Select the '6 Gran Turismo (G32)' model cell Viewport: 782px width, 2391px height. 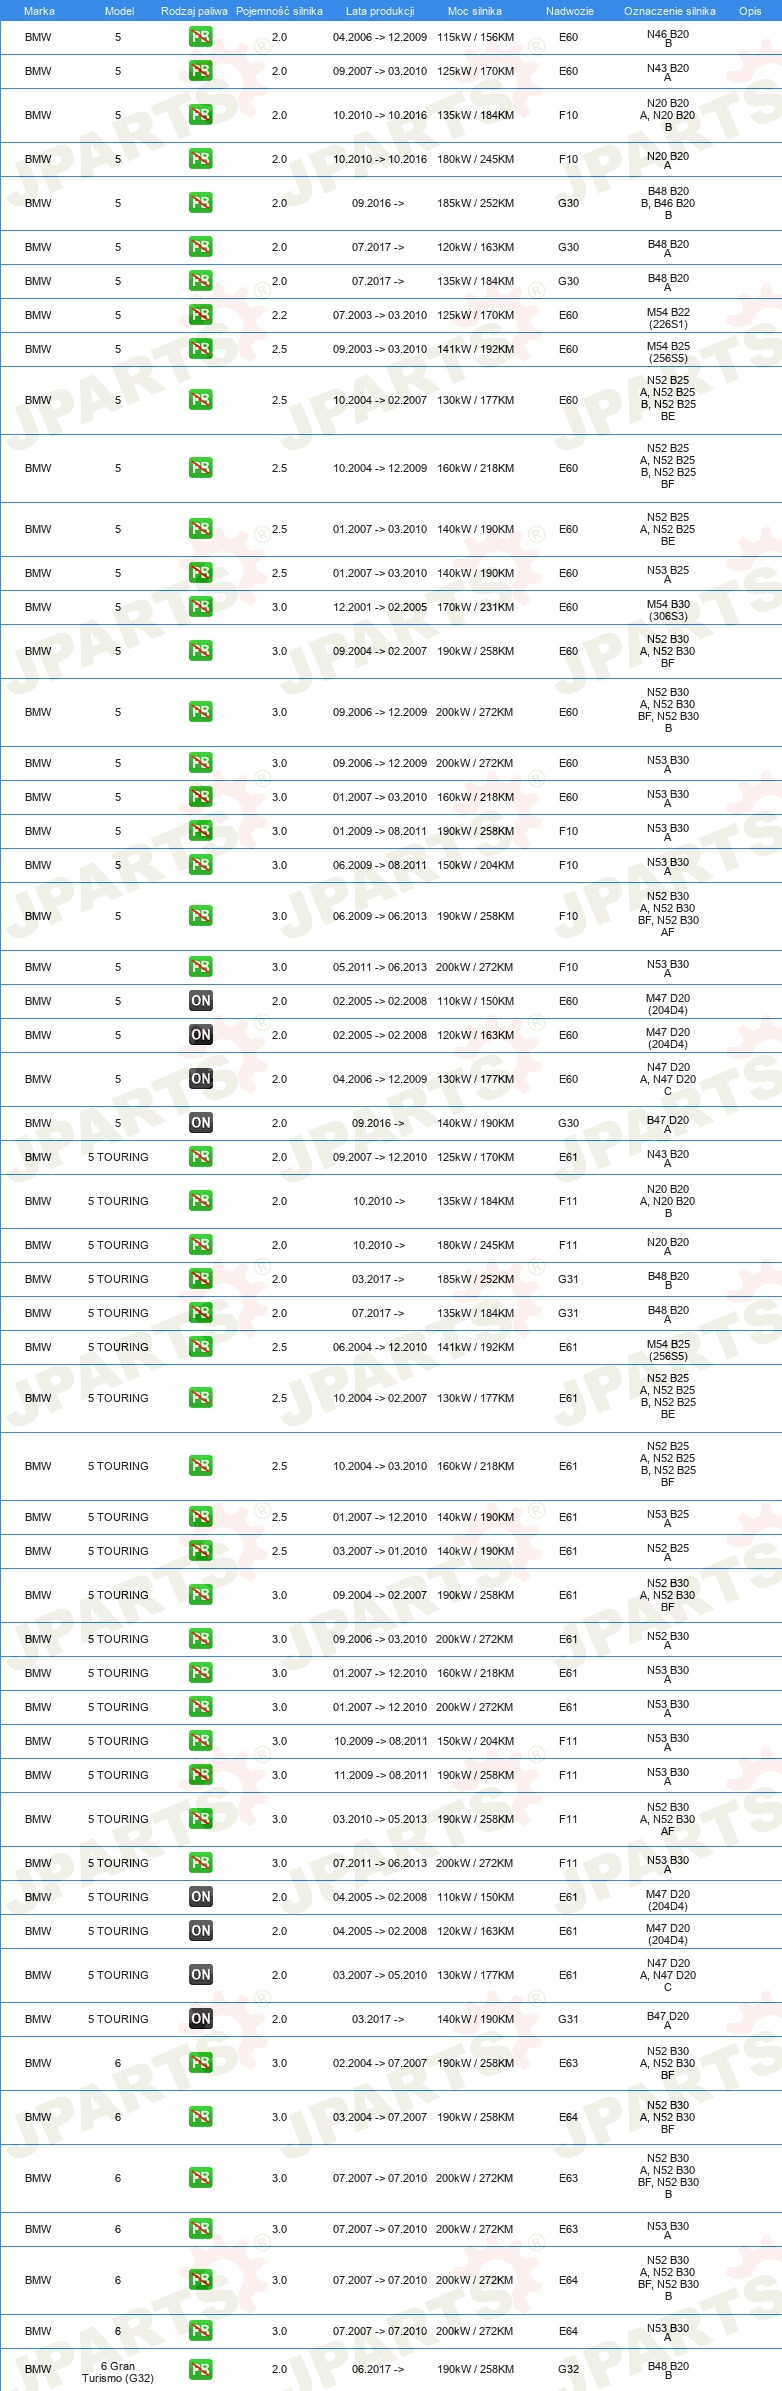point(118,2372)
